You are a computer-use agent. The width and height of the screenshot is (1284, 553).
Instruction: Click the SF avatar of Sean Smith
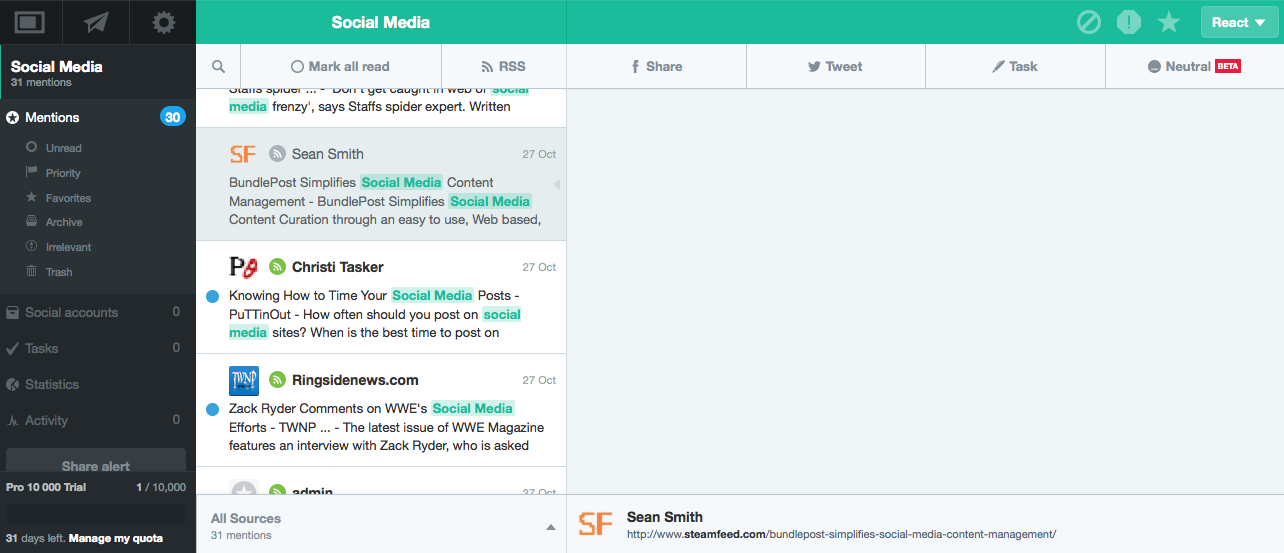coord(243,154)
